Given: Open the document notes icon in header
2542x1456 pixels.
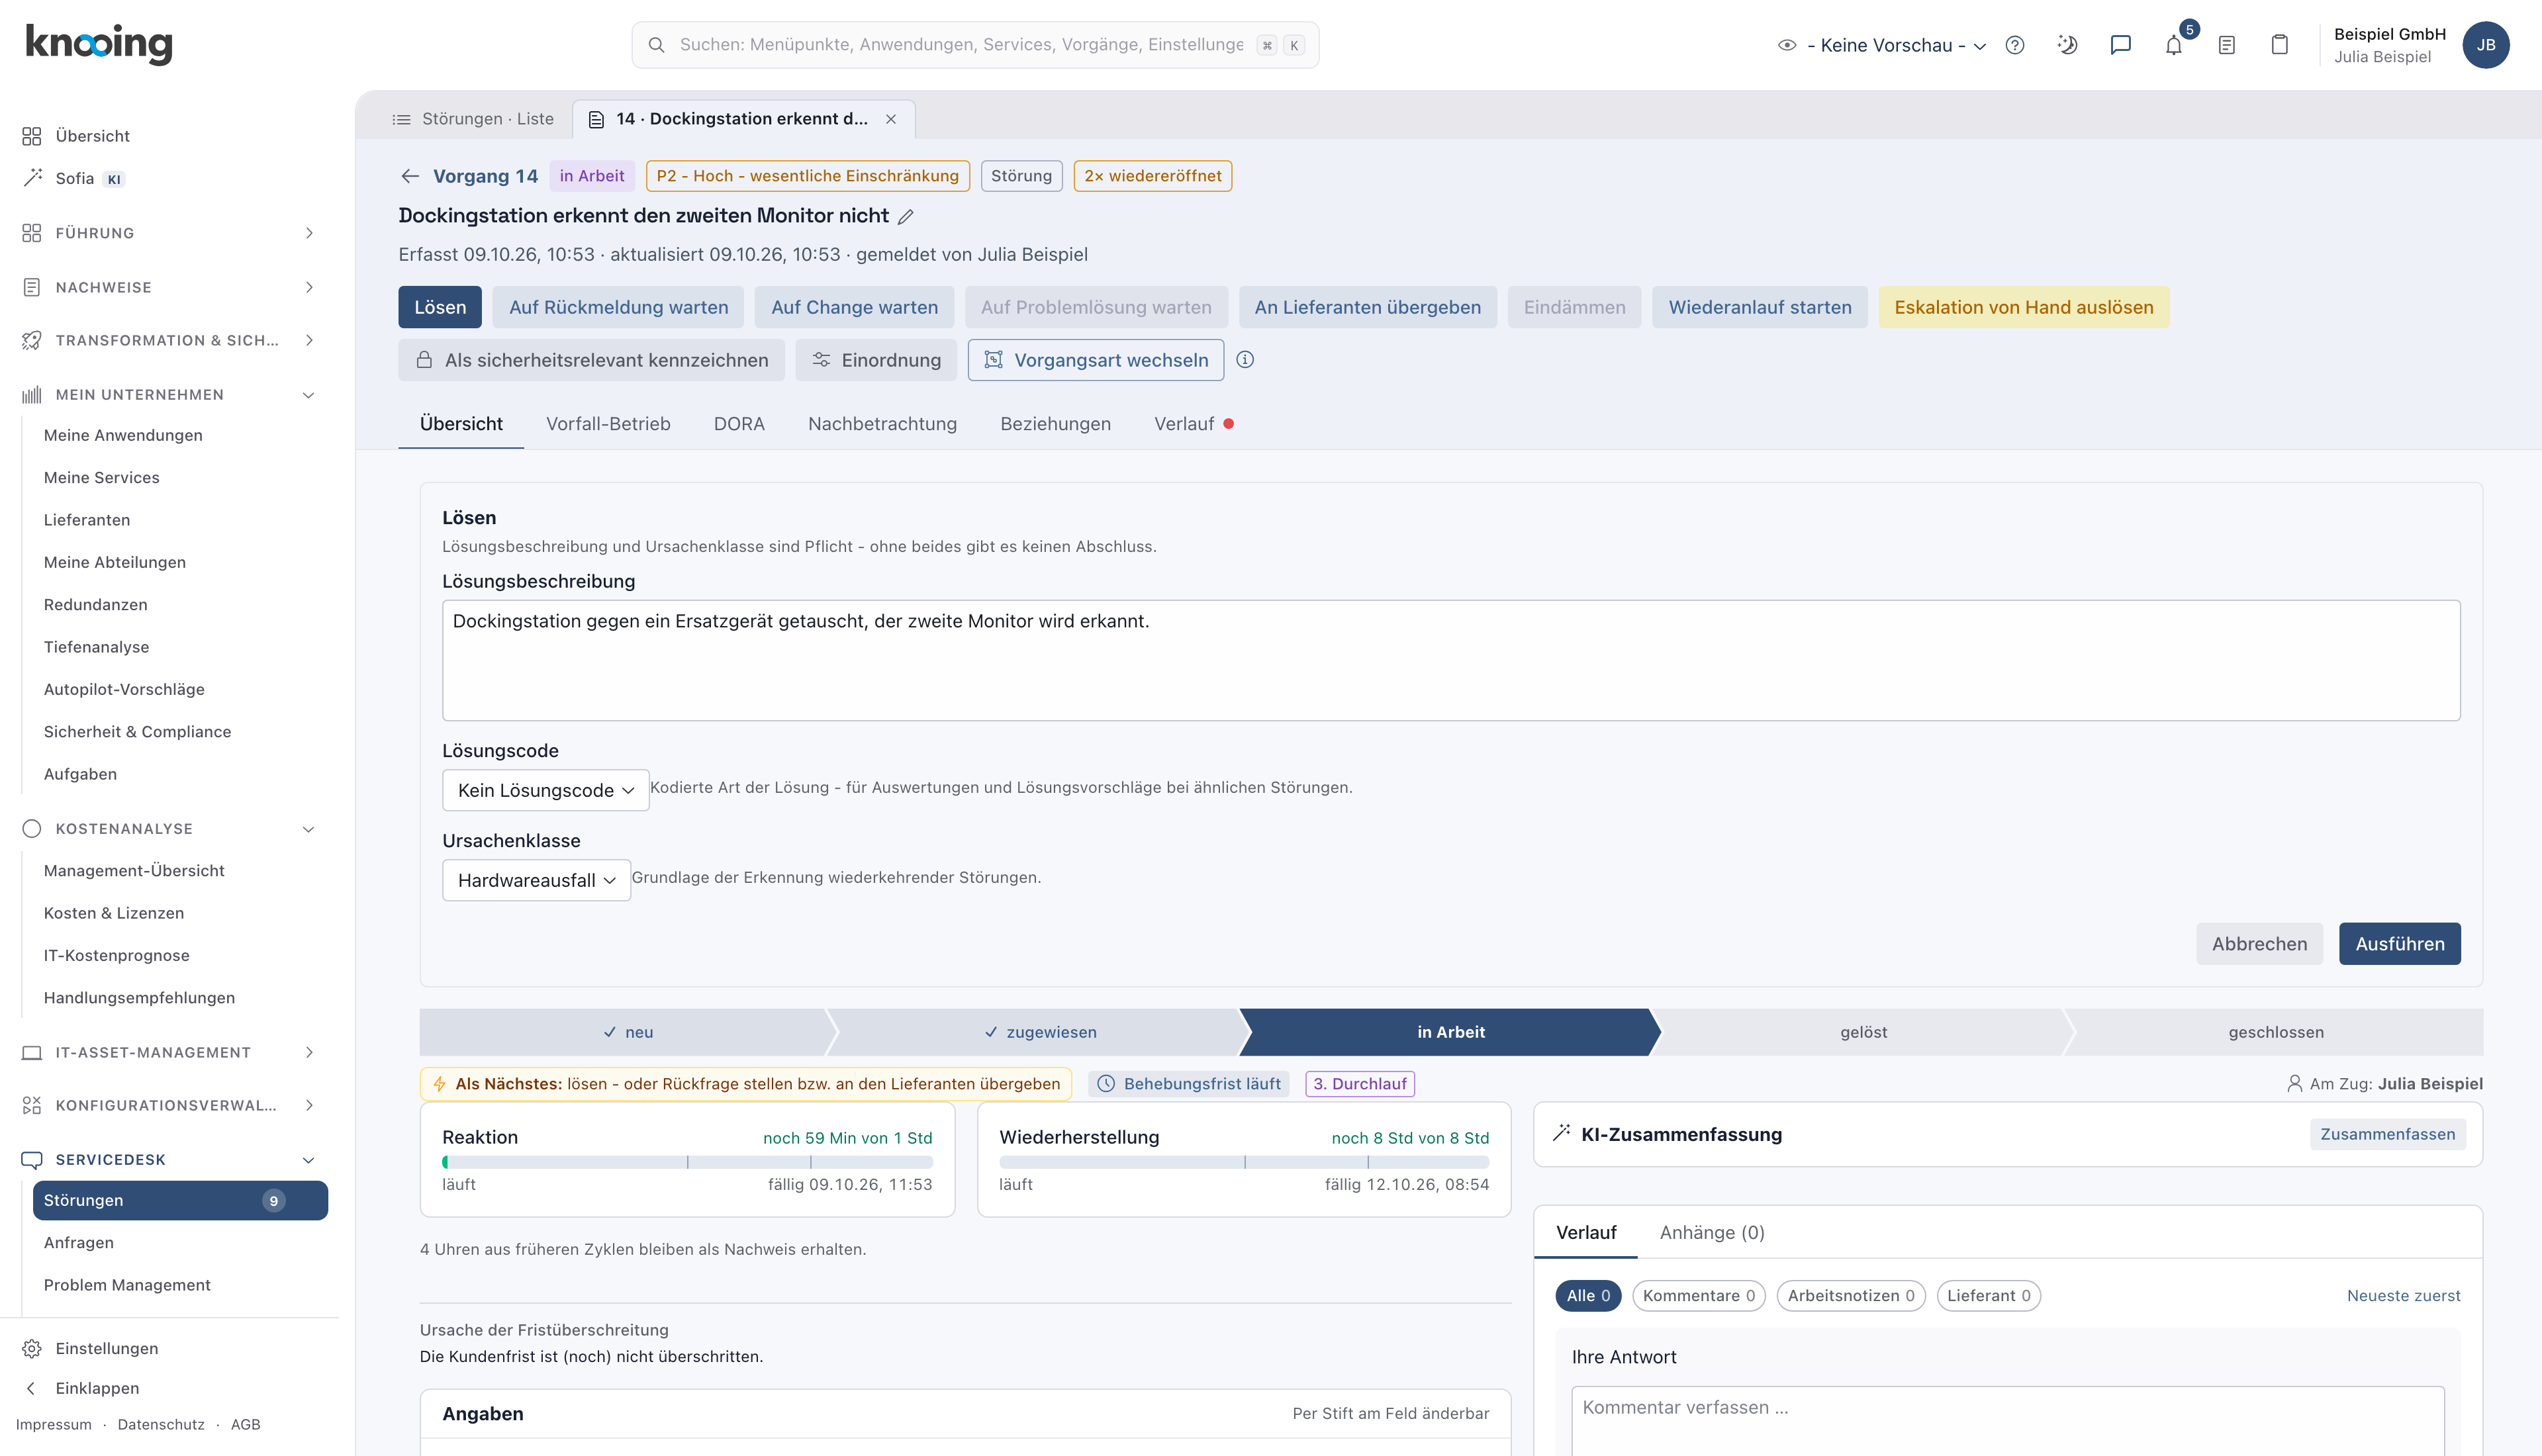Looking at the screenshot, I should click(2226, 45).
